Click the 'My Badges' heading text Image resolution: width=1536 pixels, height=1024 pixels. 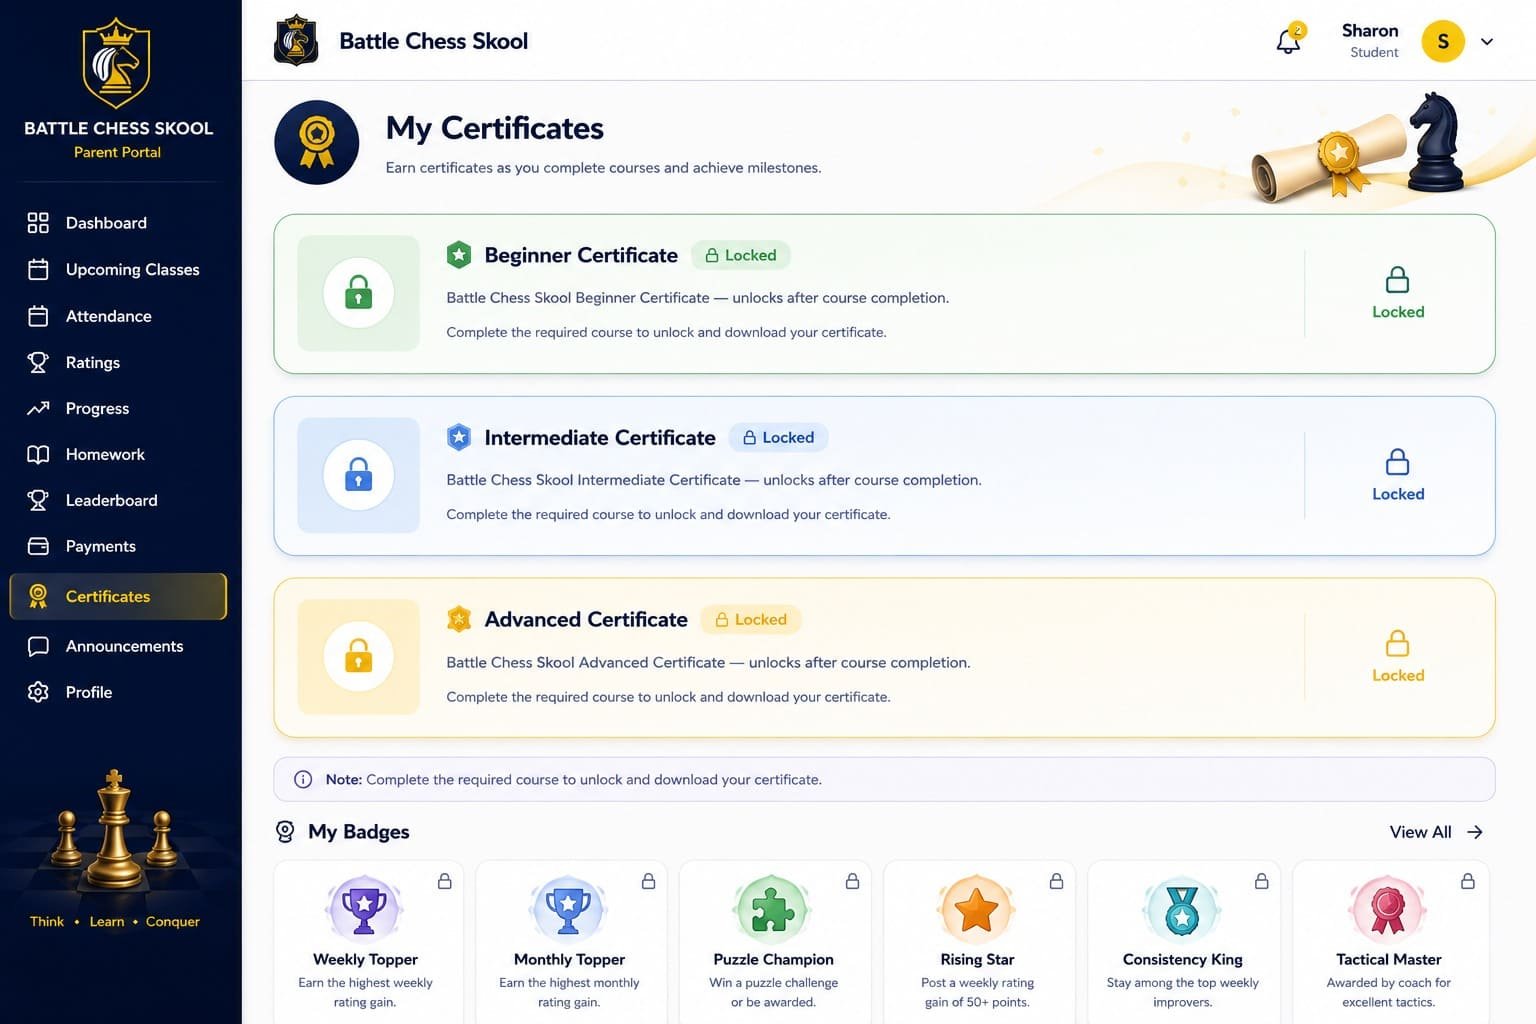click(359, 832)
